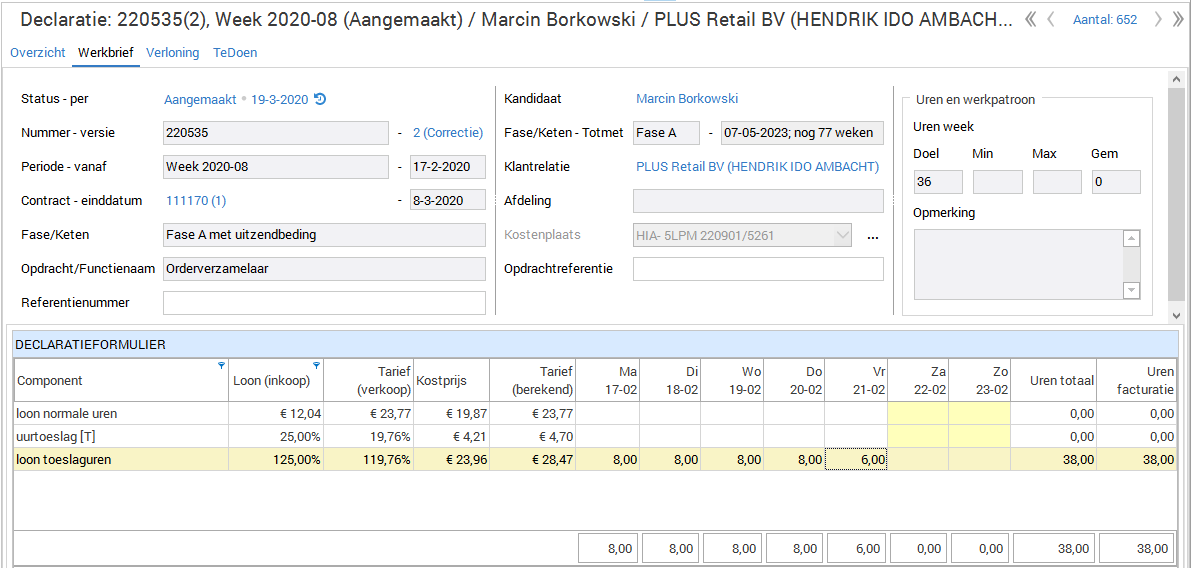Click into the Referentienummer field
This screenshot has height=568, width=1191.
point(324,303)
